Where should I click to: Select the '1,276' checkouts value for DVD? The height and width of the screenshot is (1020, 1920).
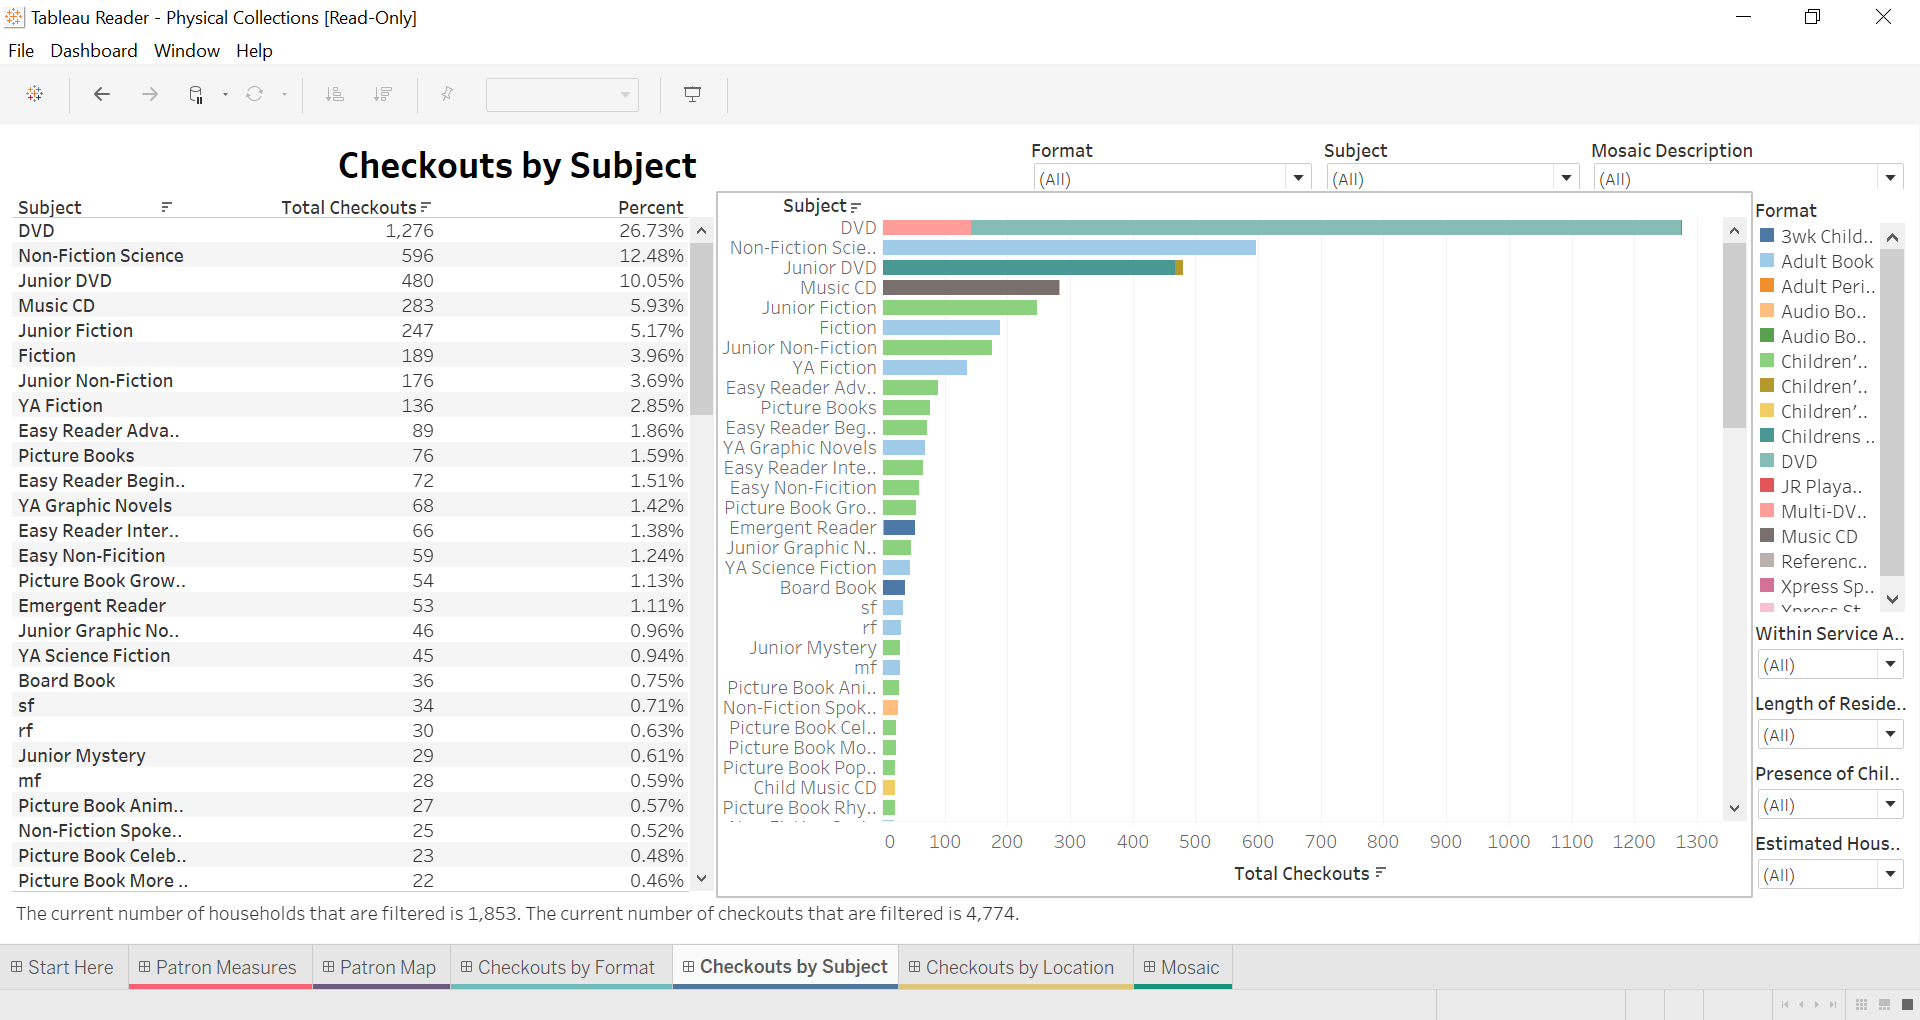click(410, 231)
